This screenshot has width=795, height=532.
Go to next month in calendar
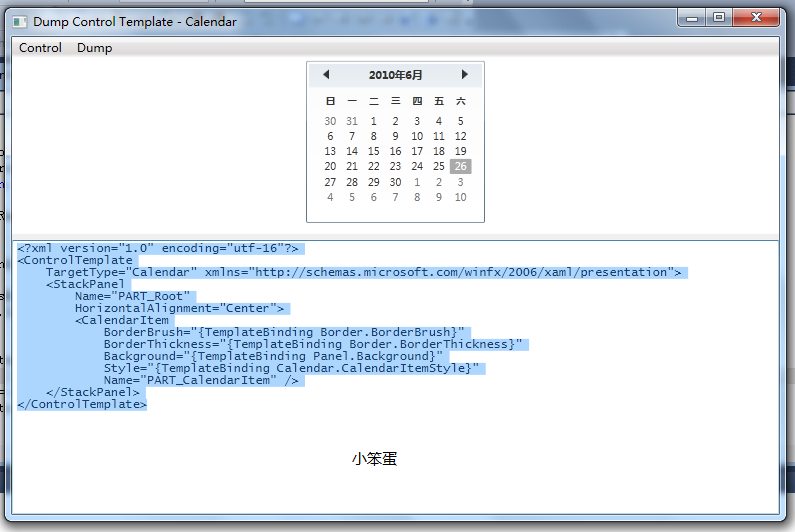[464, 75]
